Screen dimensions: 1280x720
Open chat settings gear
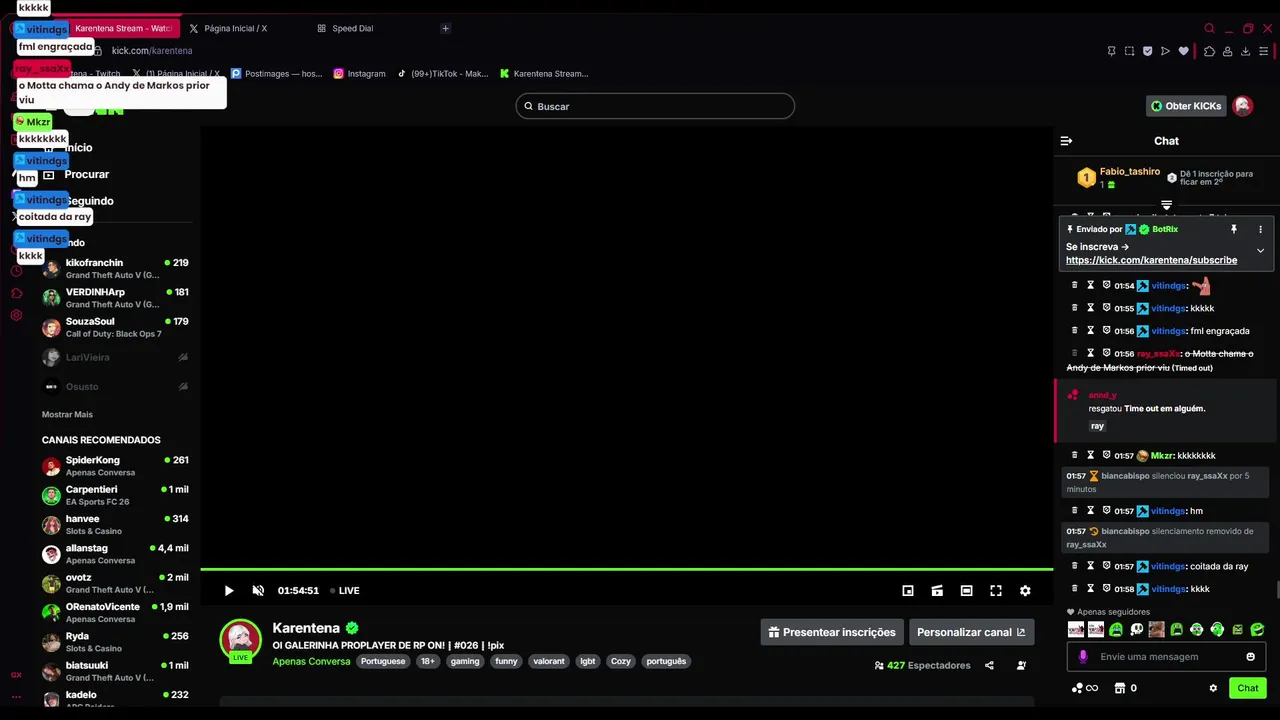pyautogui.click(x=1213, y=688)
